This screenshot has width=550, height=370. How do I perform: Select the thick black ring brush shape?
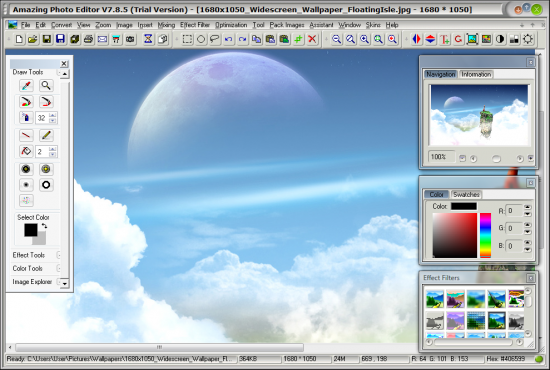[x=46, y=185]
